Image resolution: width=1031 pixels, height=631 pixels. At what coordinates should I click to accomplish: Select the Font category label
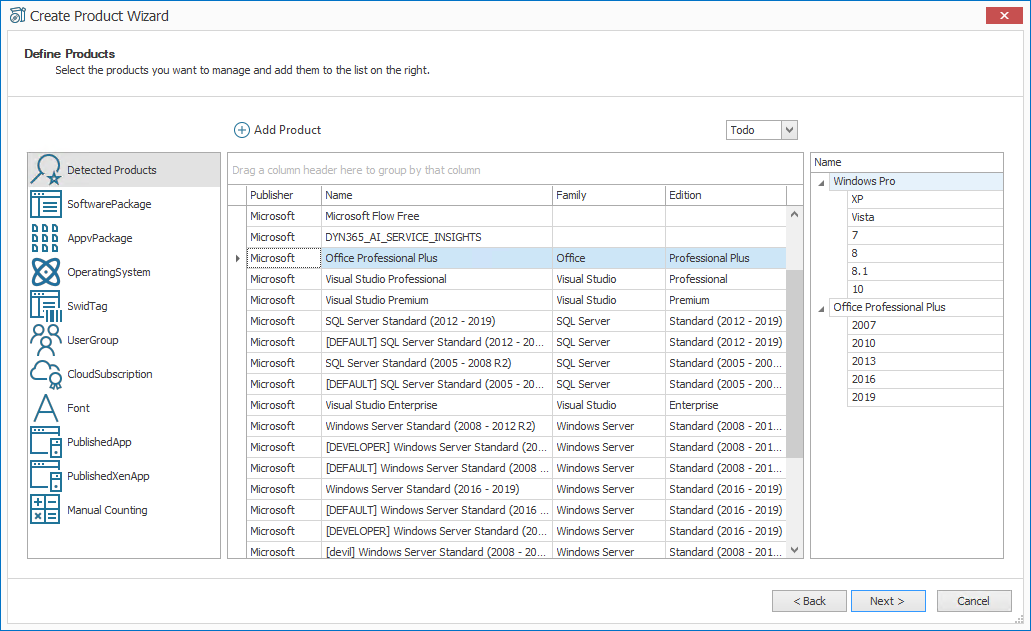78,408
